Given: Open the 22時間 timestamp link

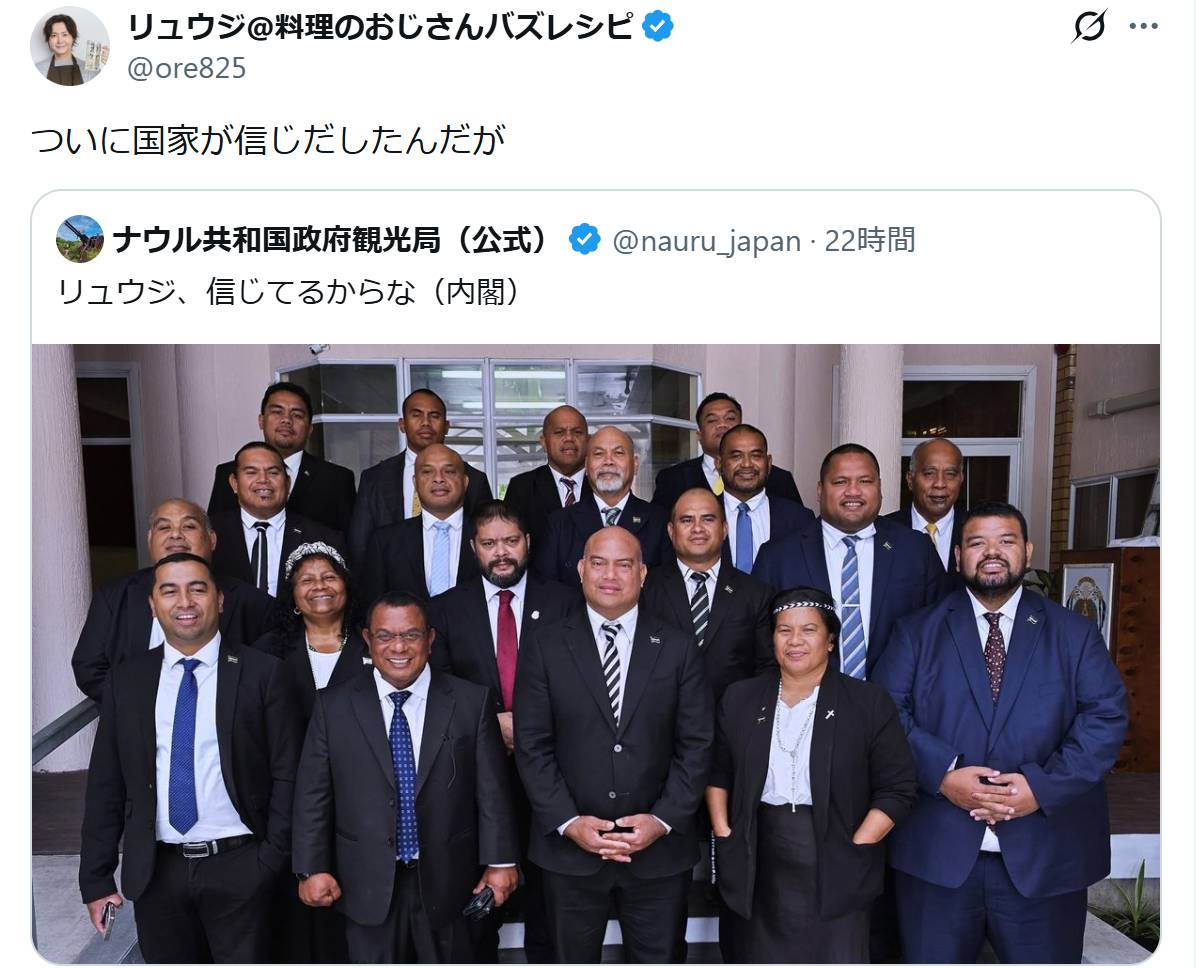Looking at the screenshot, I should coord(870,240).
